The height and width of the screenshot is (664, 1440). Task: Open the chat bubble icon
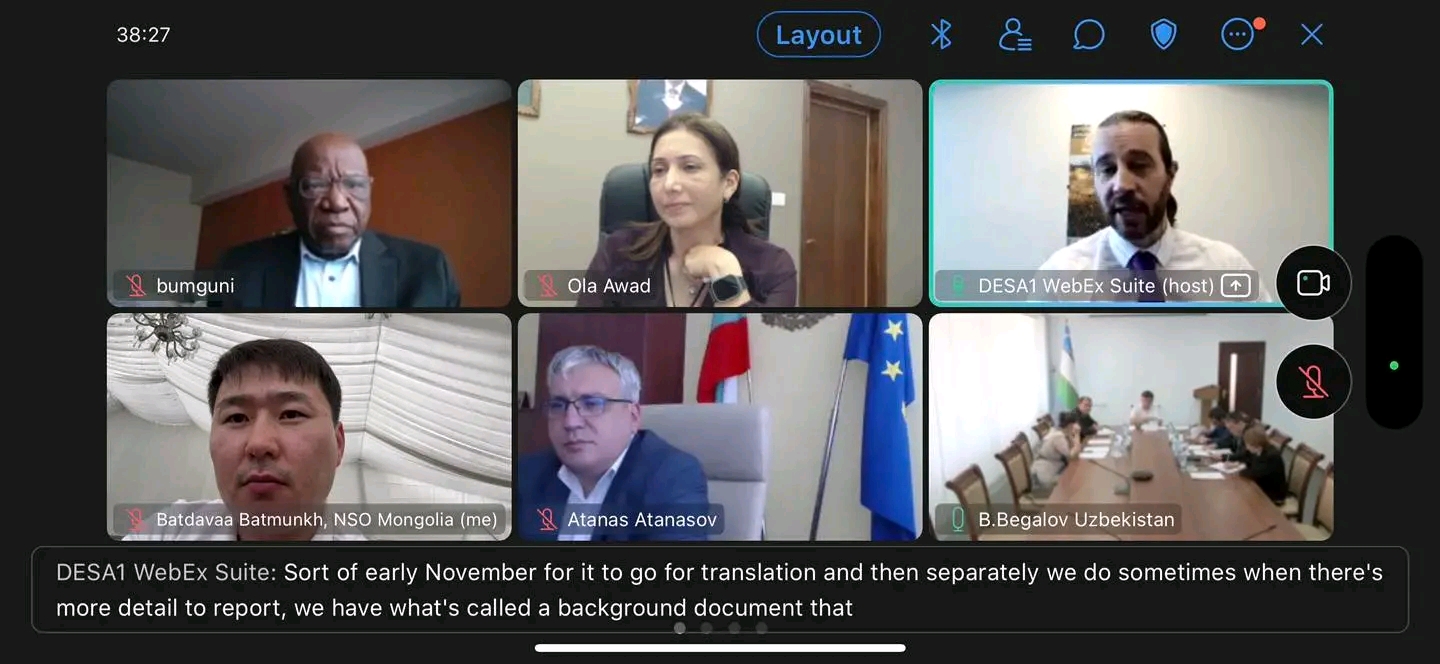tap(1089, 35)
